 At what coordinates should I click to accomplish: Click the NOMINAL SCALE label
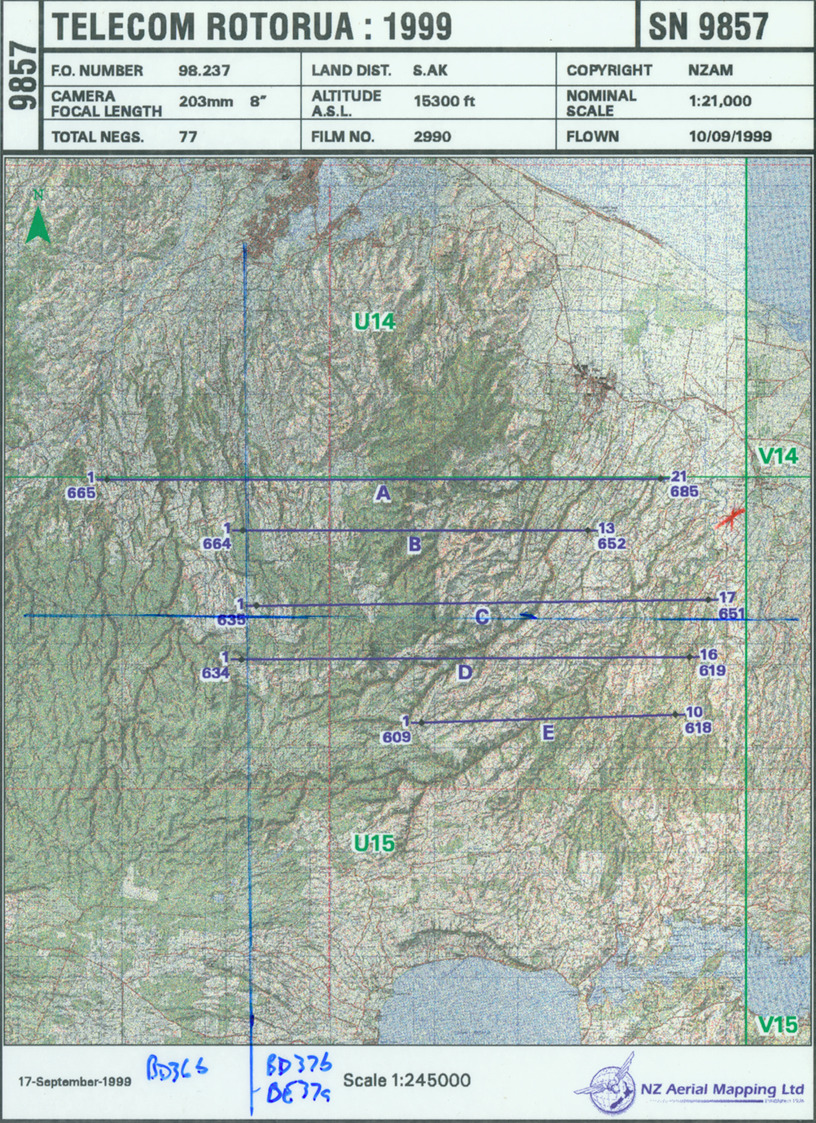601,103
